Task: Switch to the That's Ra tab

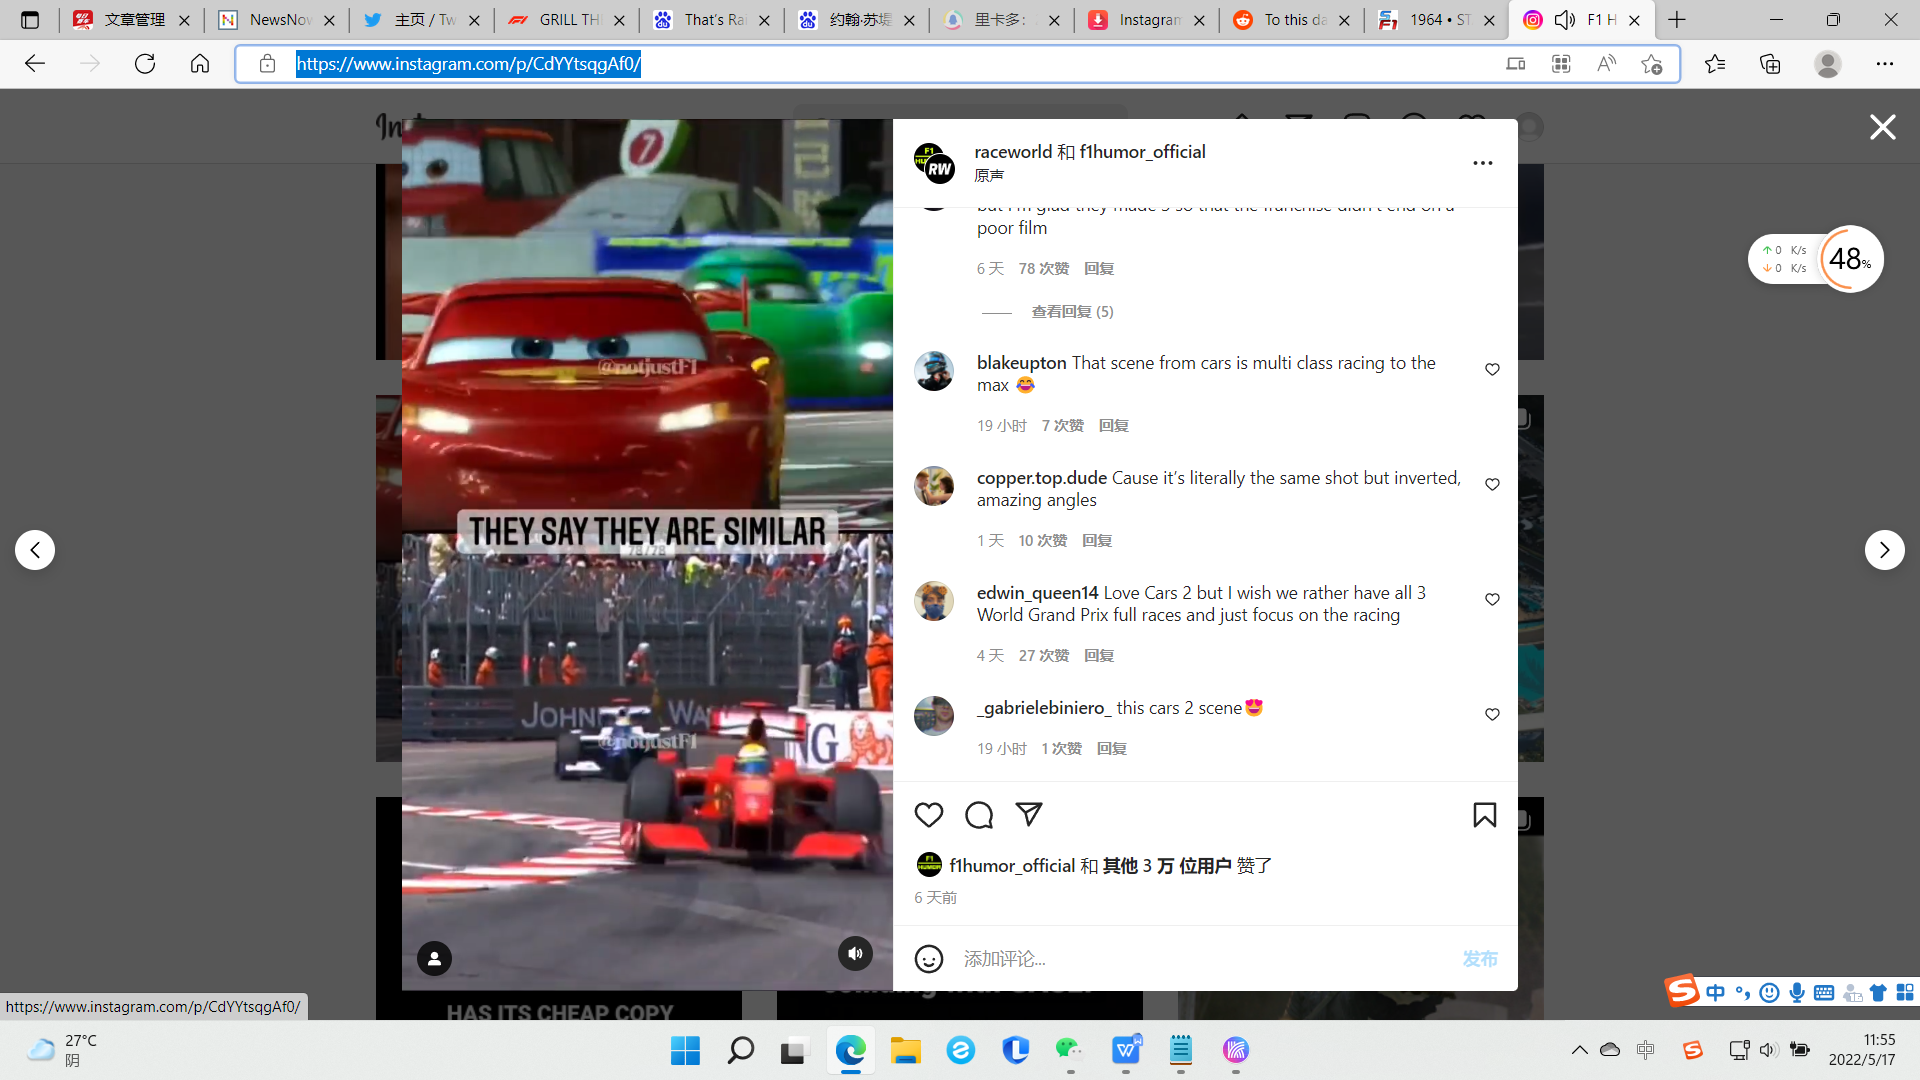Action: (712, 20)
